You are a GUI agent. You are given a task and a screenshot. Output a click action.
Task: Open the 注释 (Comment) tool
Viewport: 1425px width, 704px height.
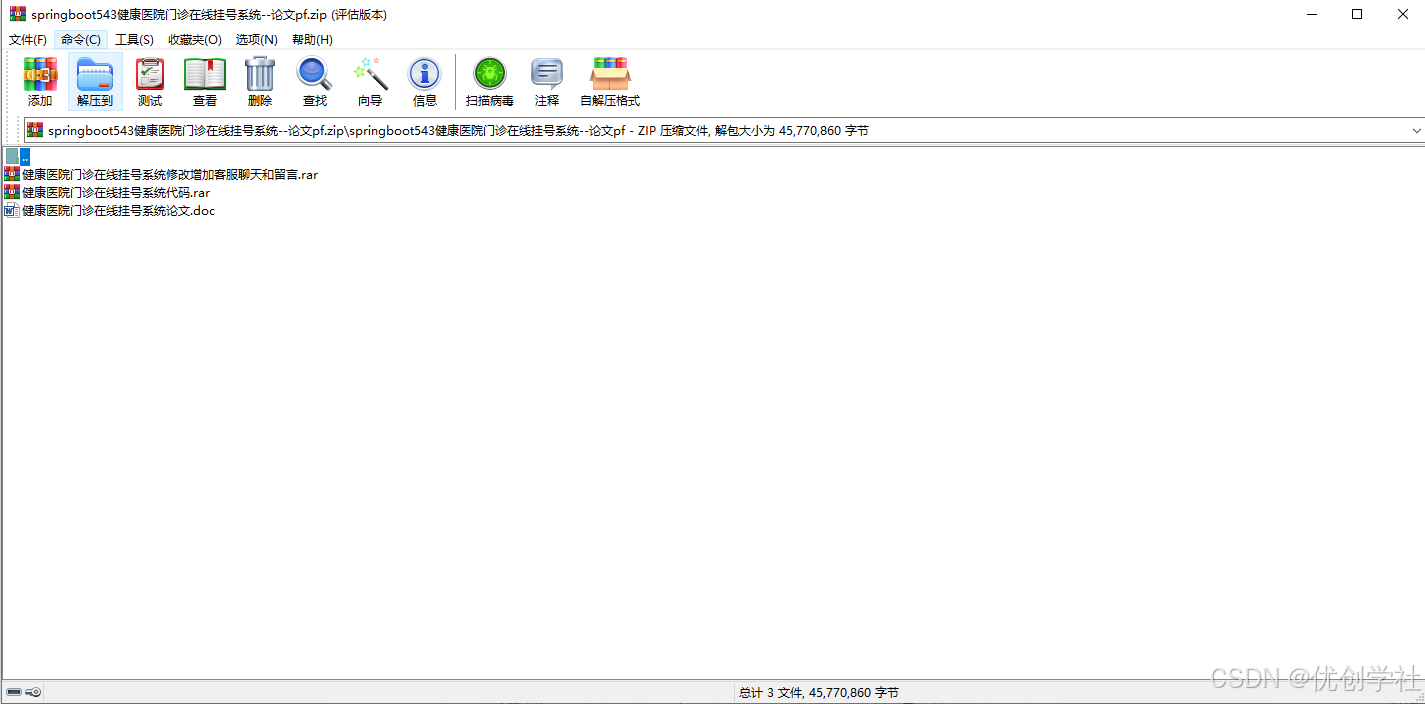[547, 81]
